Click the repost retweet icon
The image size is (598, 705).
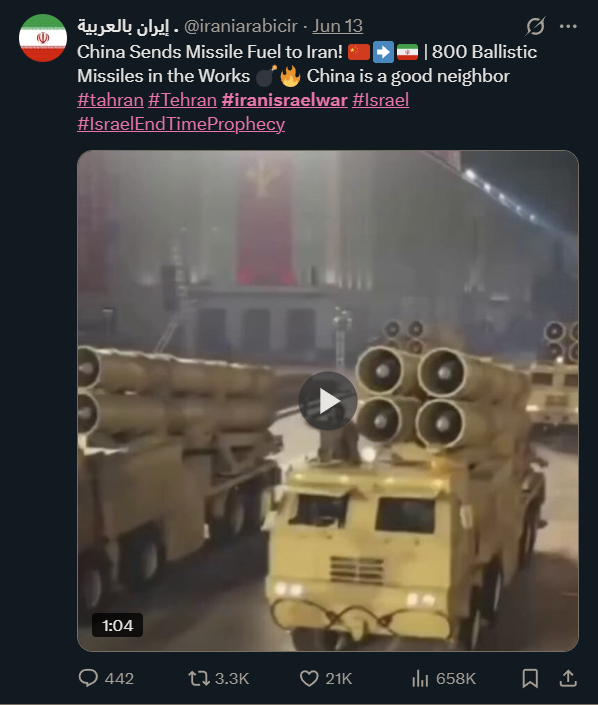point(198,678)
